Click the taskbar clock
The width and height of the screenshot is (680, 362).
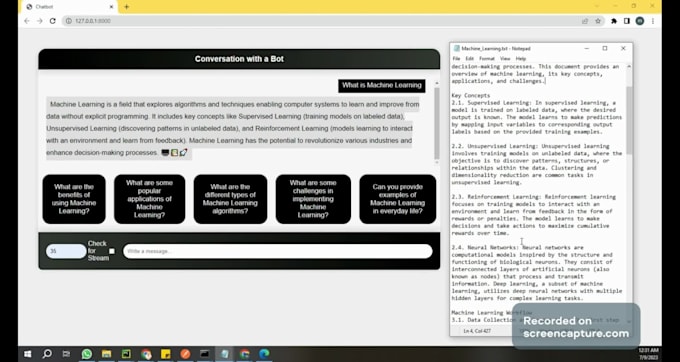(x=648, y=354)
